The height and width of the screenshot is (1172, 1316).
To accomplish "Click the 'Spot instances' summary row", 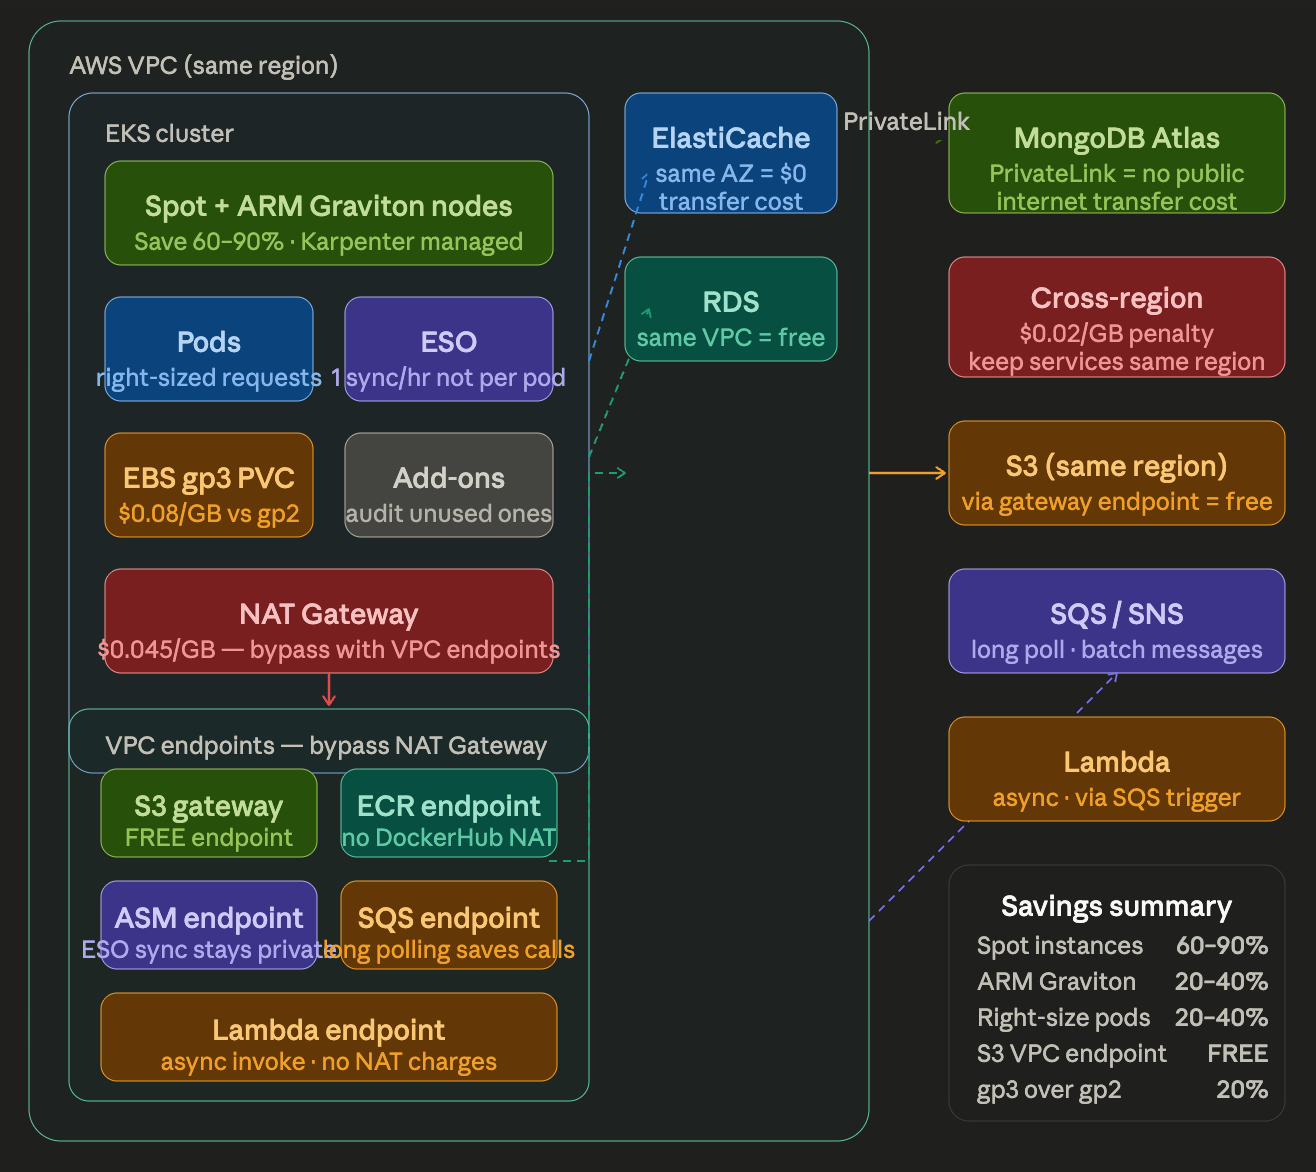I will [1122, 946].
